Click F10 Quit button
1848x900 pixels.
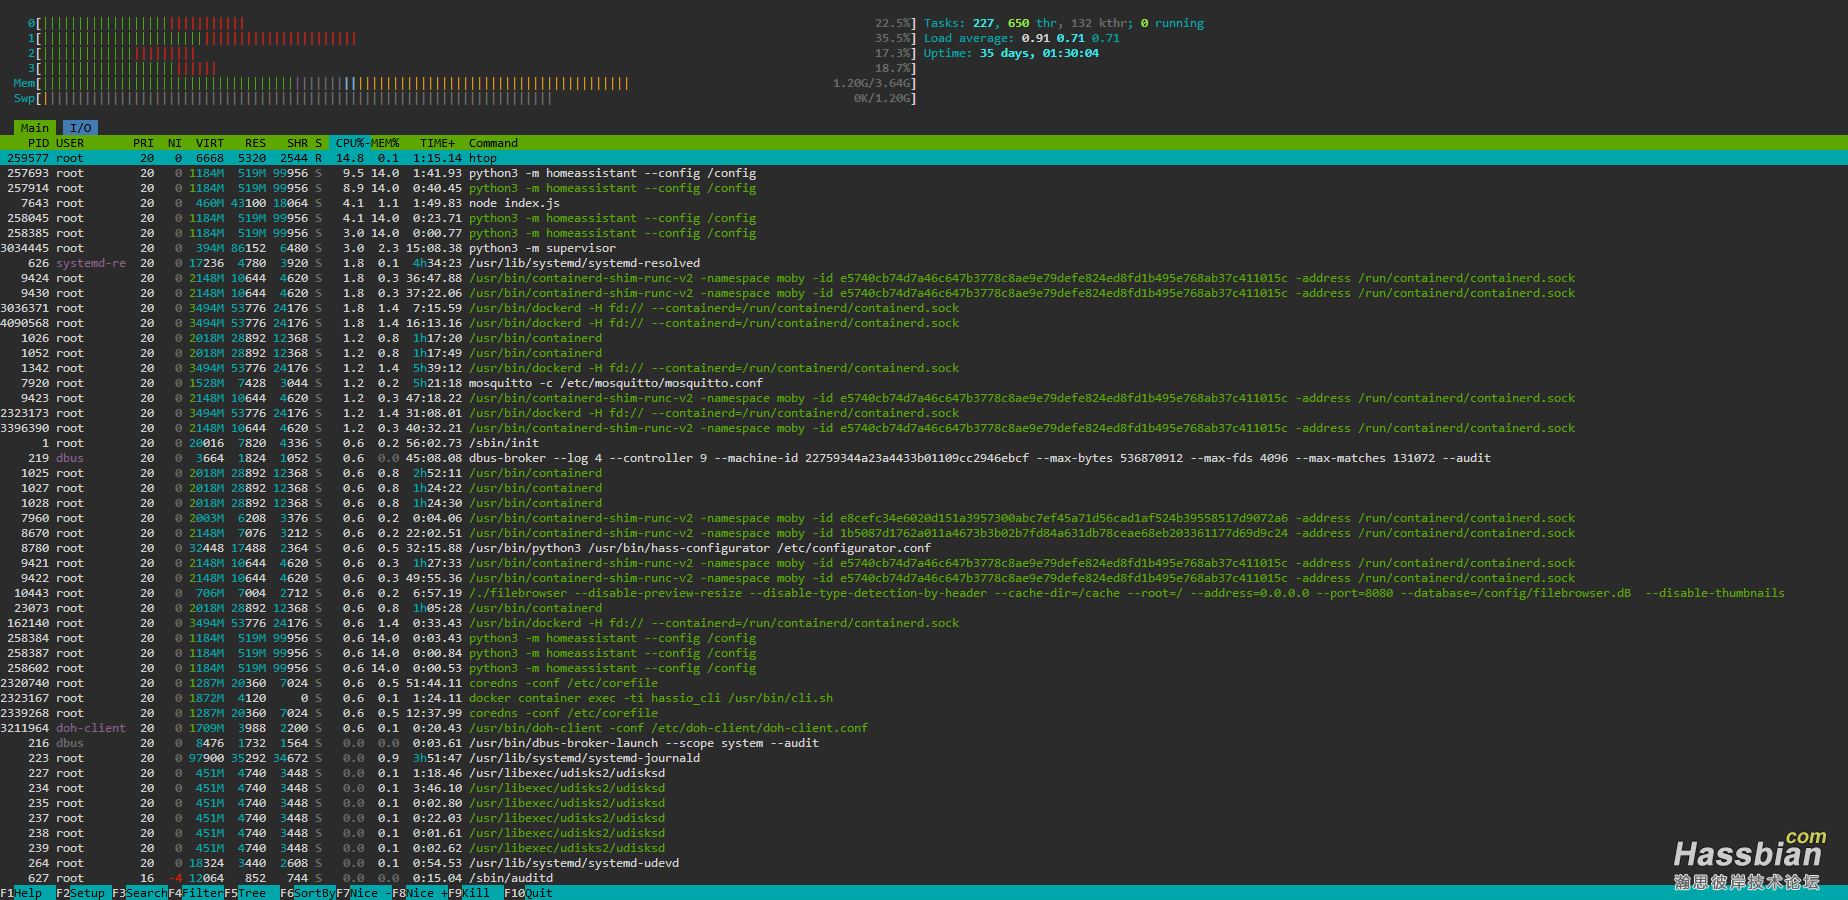tap(528, 893)
